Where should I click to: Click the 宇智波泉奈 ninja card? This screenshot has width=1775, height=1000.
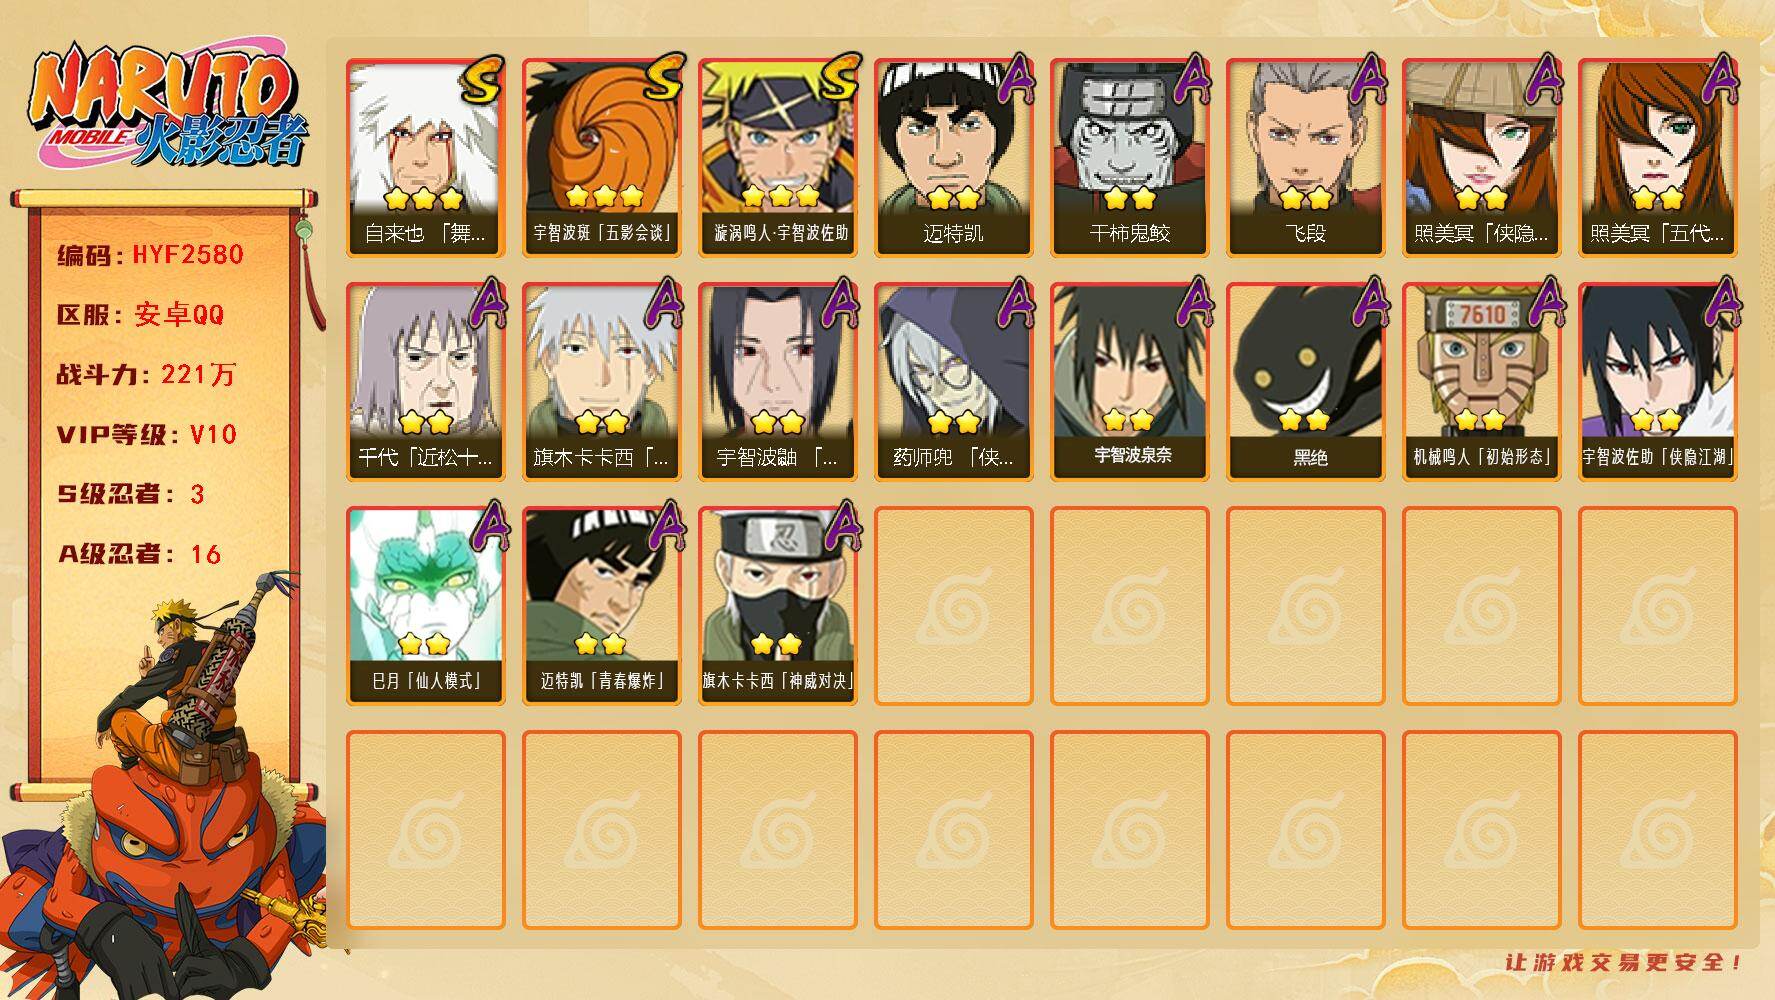1129,381
